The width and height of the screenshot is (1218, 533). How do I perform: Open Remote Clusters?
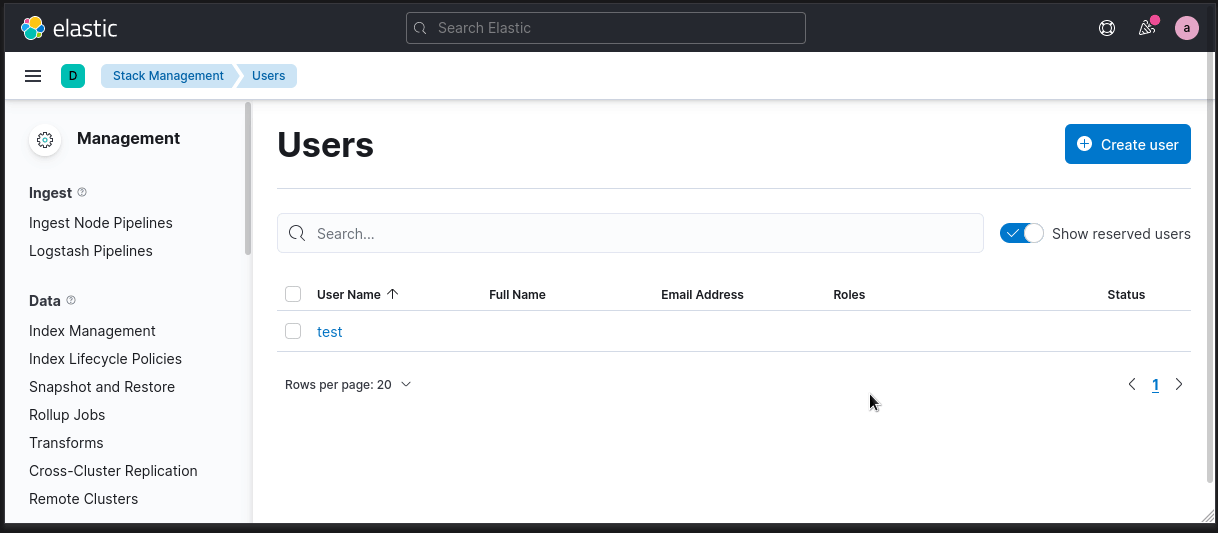84,499
